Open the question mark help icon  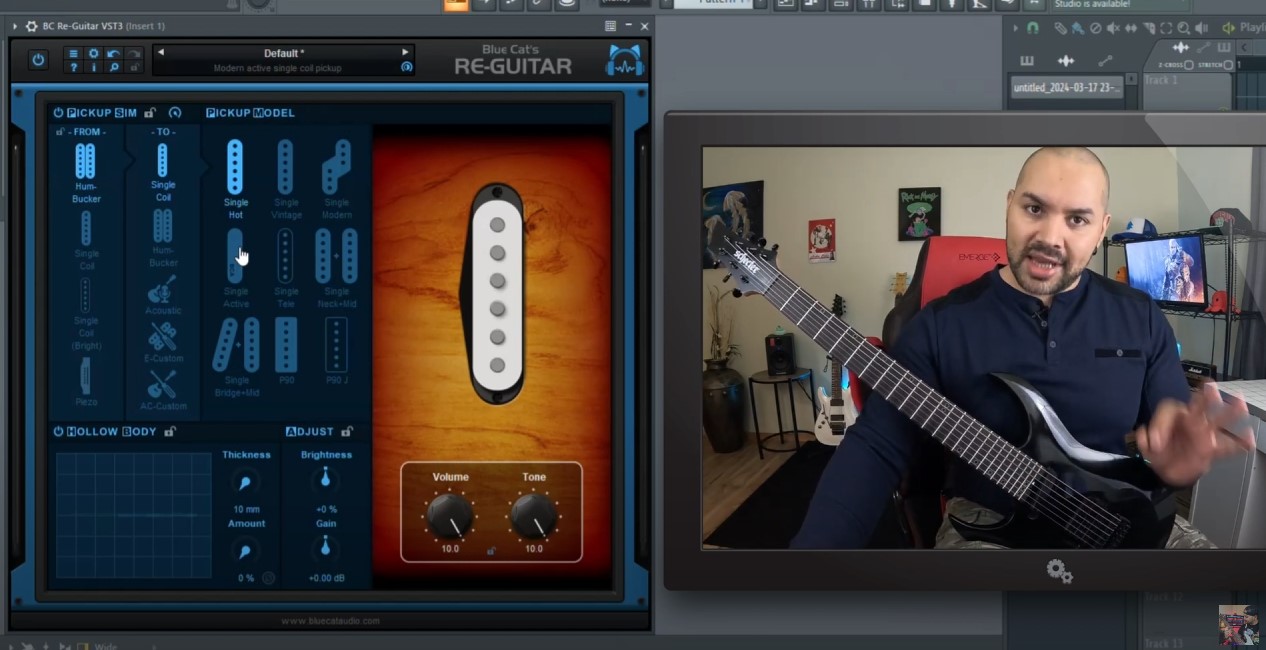73,67
